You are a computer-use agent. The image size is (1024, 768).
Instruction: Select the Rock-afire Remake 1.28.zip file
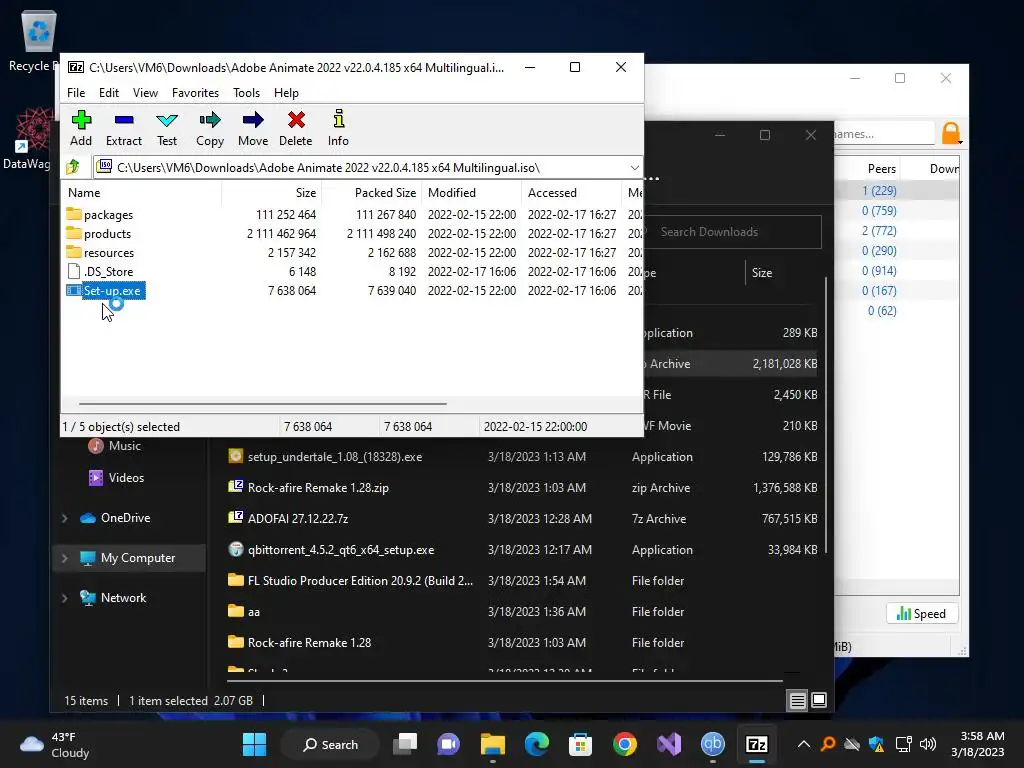[318, 488]
